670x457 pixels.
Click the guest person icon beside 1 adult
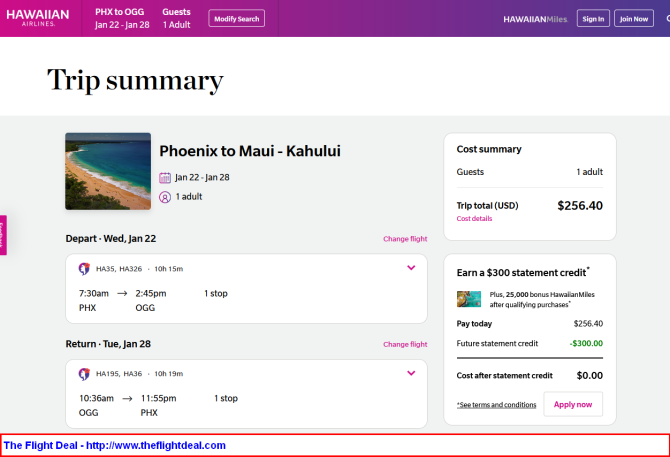coord(165,197)
